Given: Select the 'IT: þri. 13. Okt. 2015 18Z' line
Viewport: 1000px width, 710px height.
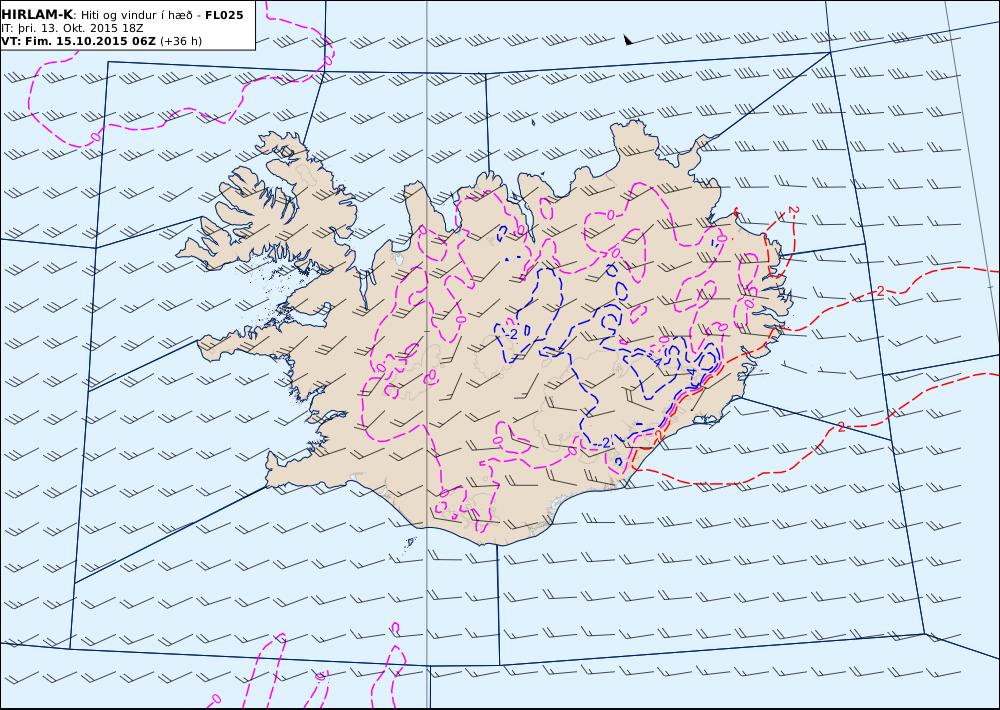Looking at the screenshot, I should pyautogui.click(x=72, y=28).
